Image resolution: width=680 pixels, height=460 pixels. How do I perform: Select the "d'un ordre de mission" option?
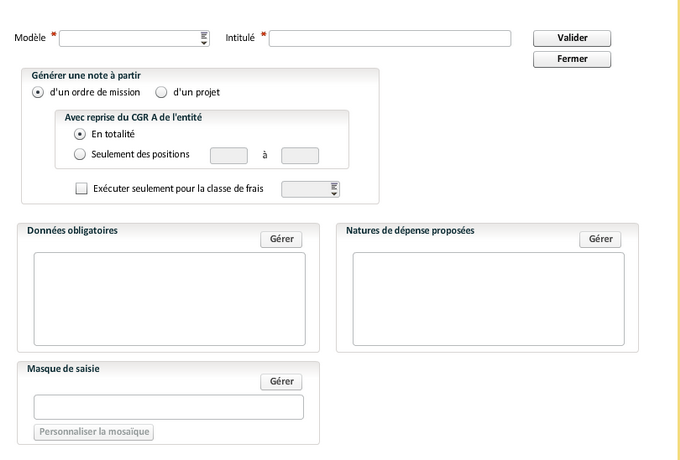coord(38,92)
